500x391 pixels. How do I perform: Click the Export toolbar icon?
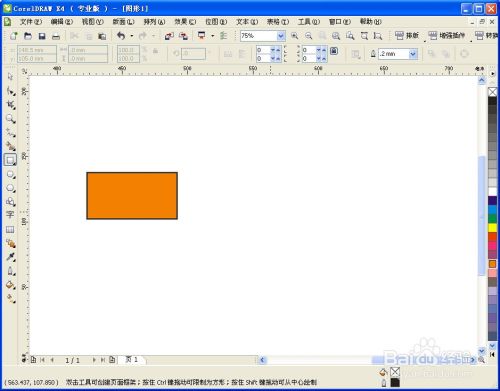tap(183, 36)
